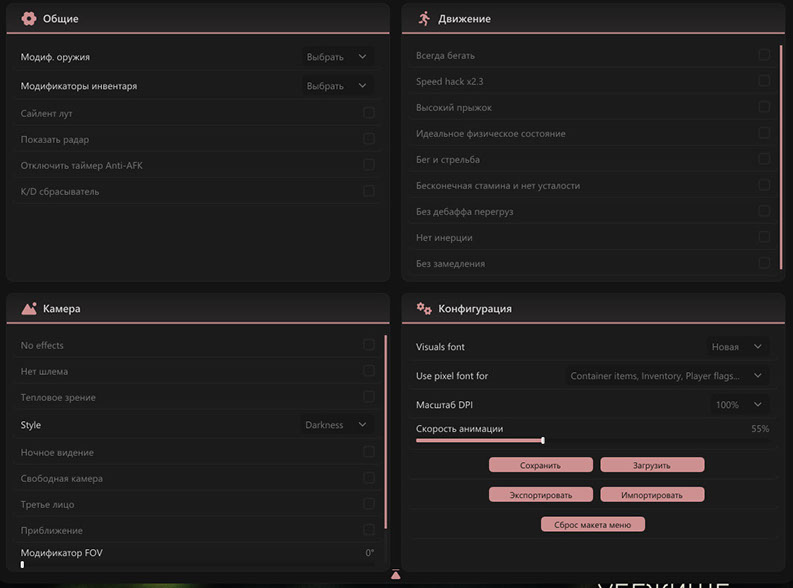The image size is (793, 588).
Task: Click the Модификатор FOV slider handle
Action: click(x=22, y=565)
